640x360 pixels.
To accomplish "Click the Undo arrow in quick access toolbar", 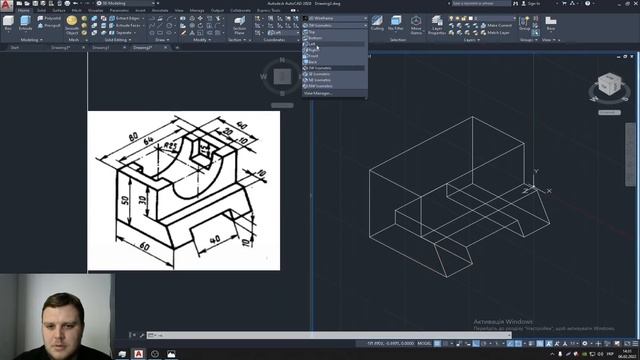I will 75,3.
